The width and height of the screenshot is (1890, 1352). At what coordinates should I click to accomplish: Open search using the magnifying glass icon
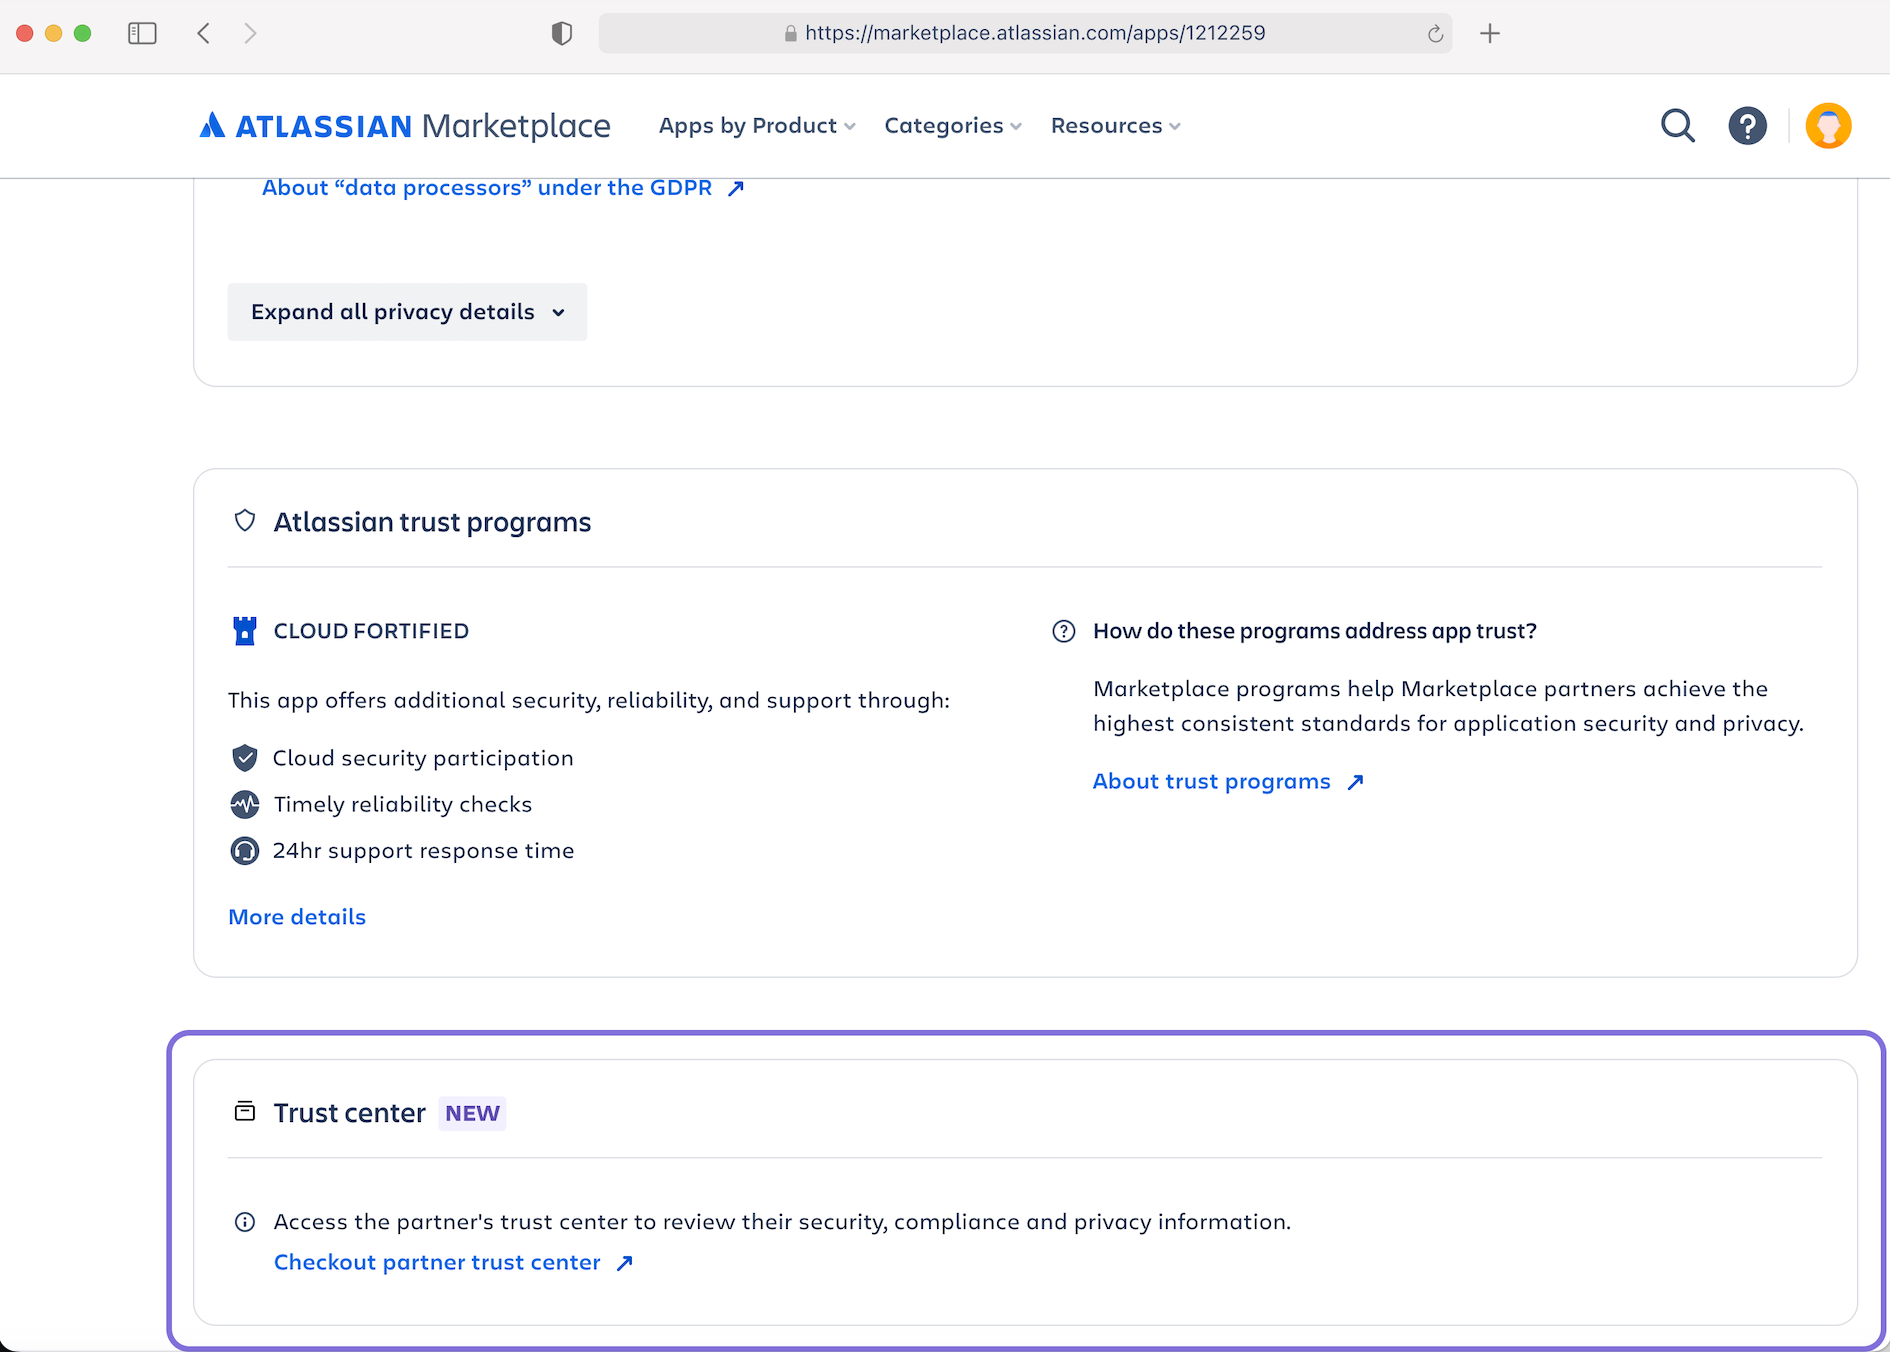coord(1678,126)
